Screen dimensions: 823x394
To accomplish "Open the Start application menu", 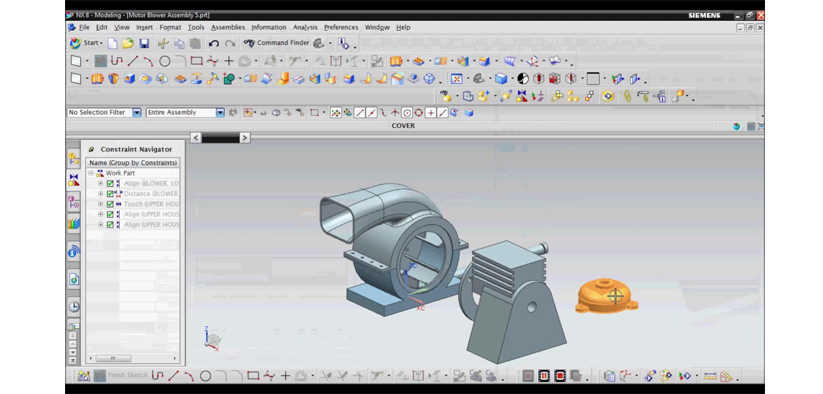I will (86, 43).
